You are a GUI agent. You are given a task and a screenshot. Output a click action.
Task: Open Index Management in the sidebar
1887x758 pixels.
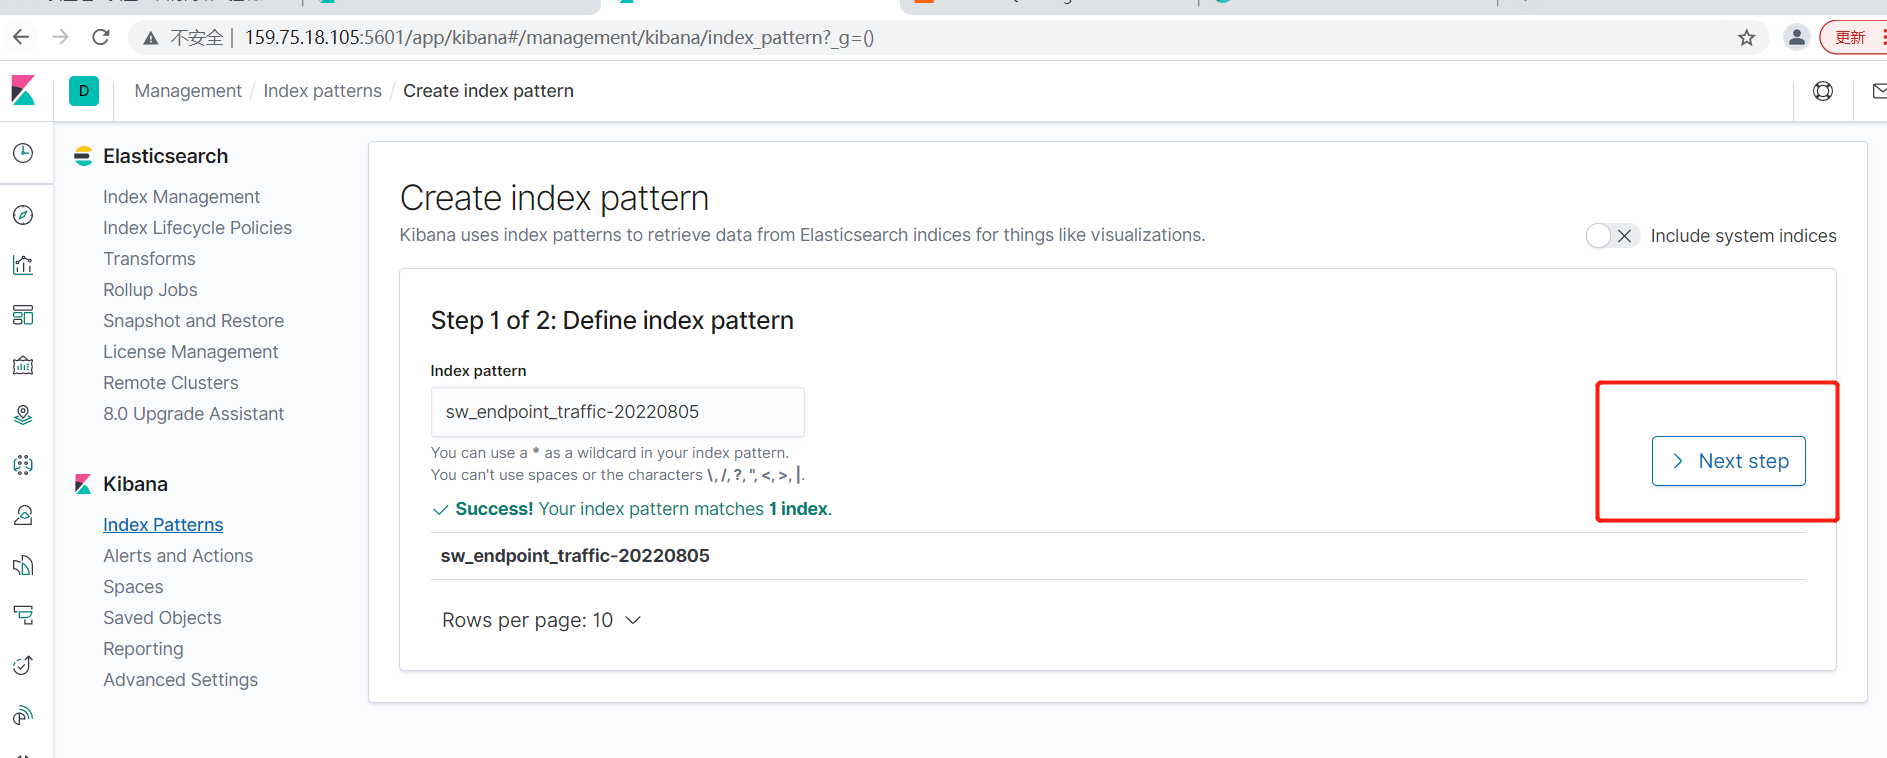[x=181, y=197]
